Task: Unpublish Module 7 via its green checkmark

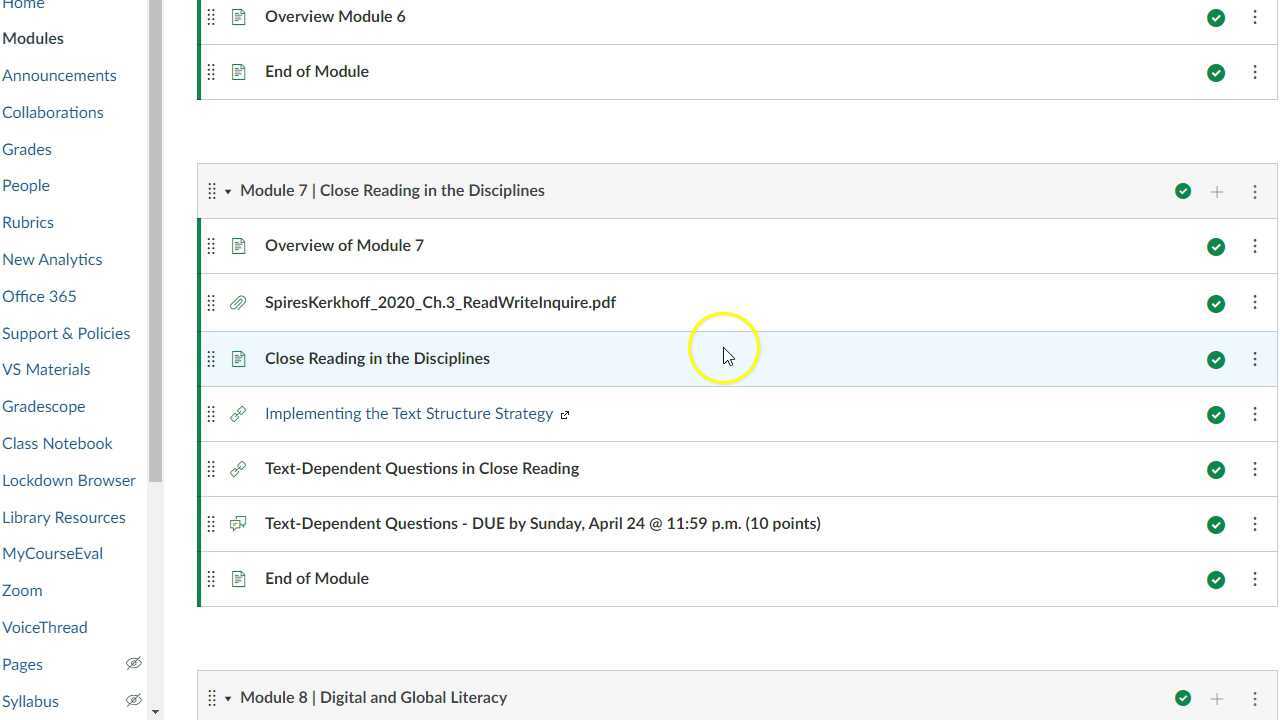Action: [1183, 190]
